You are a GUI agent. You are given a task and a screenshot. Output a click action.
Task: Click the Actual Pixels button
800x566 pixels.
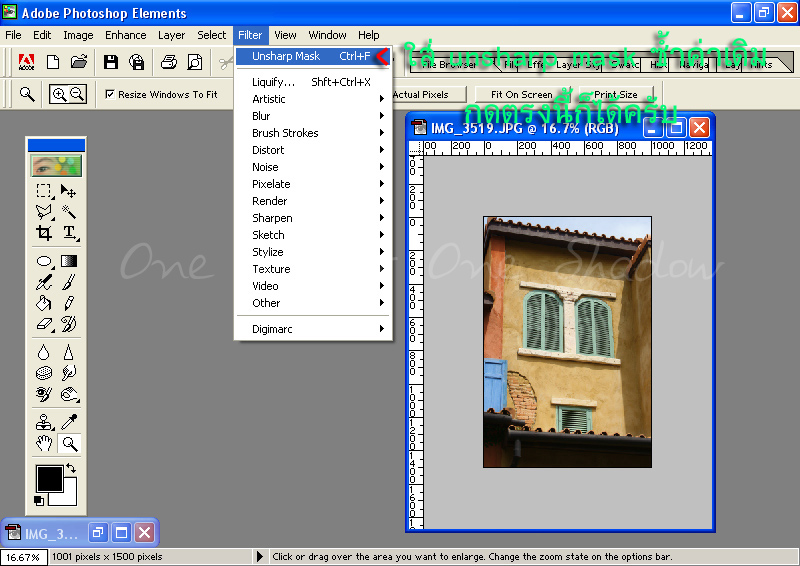coord(429,94)
